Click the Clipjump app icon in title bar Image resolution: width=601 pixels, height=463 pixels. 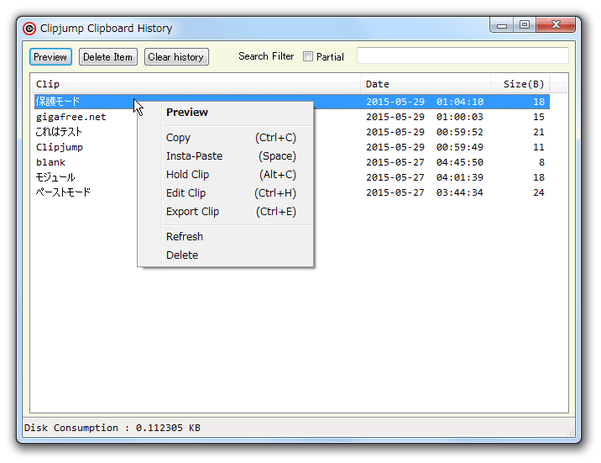click(29, 28)
